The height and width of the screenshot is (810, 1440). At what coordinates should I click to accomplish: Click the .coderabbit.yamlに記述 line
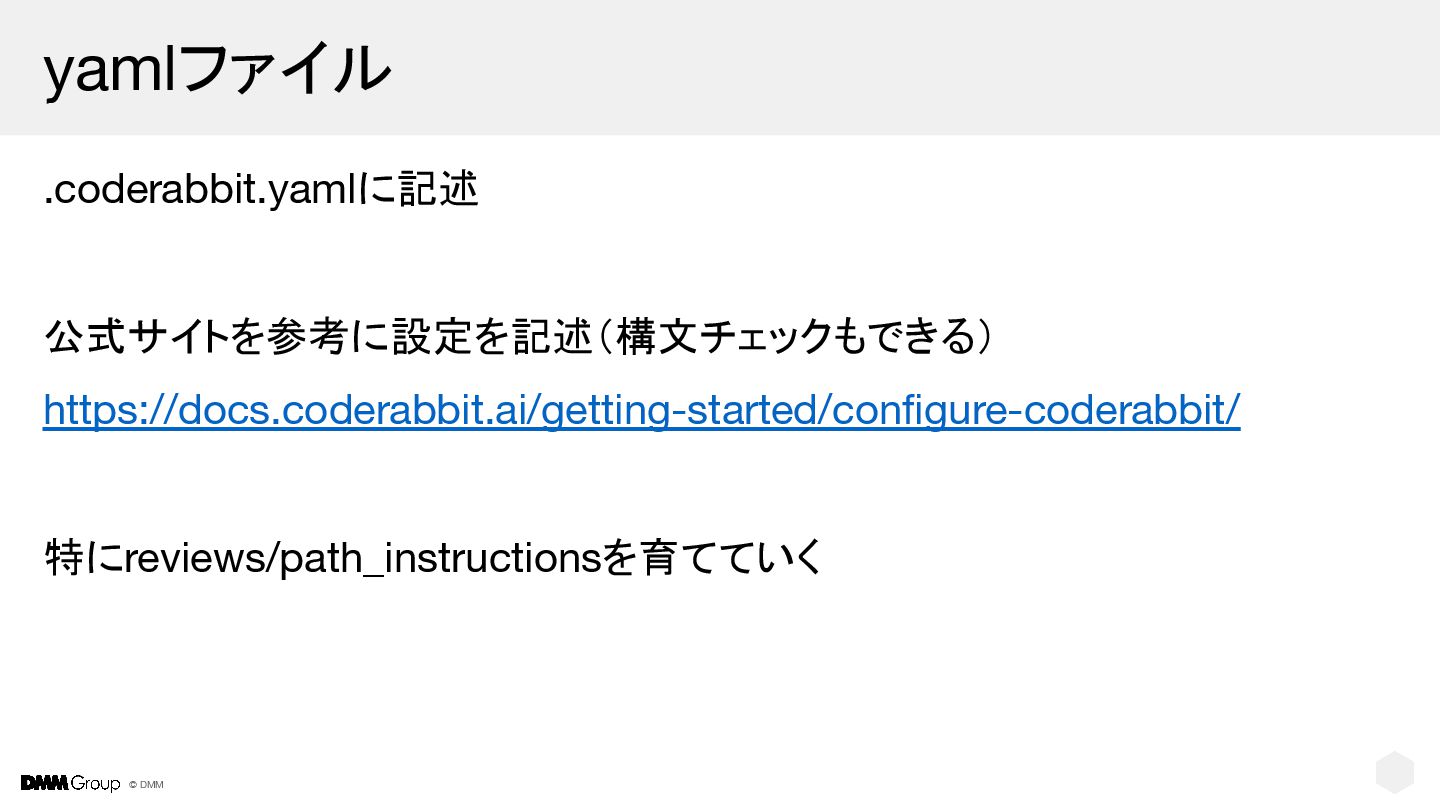[x=261, y=188]
